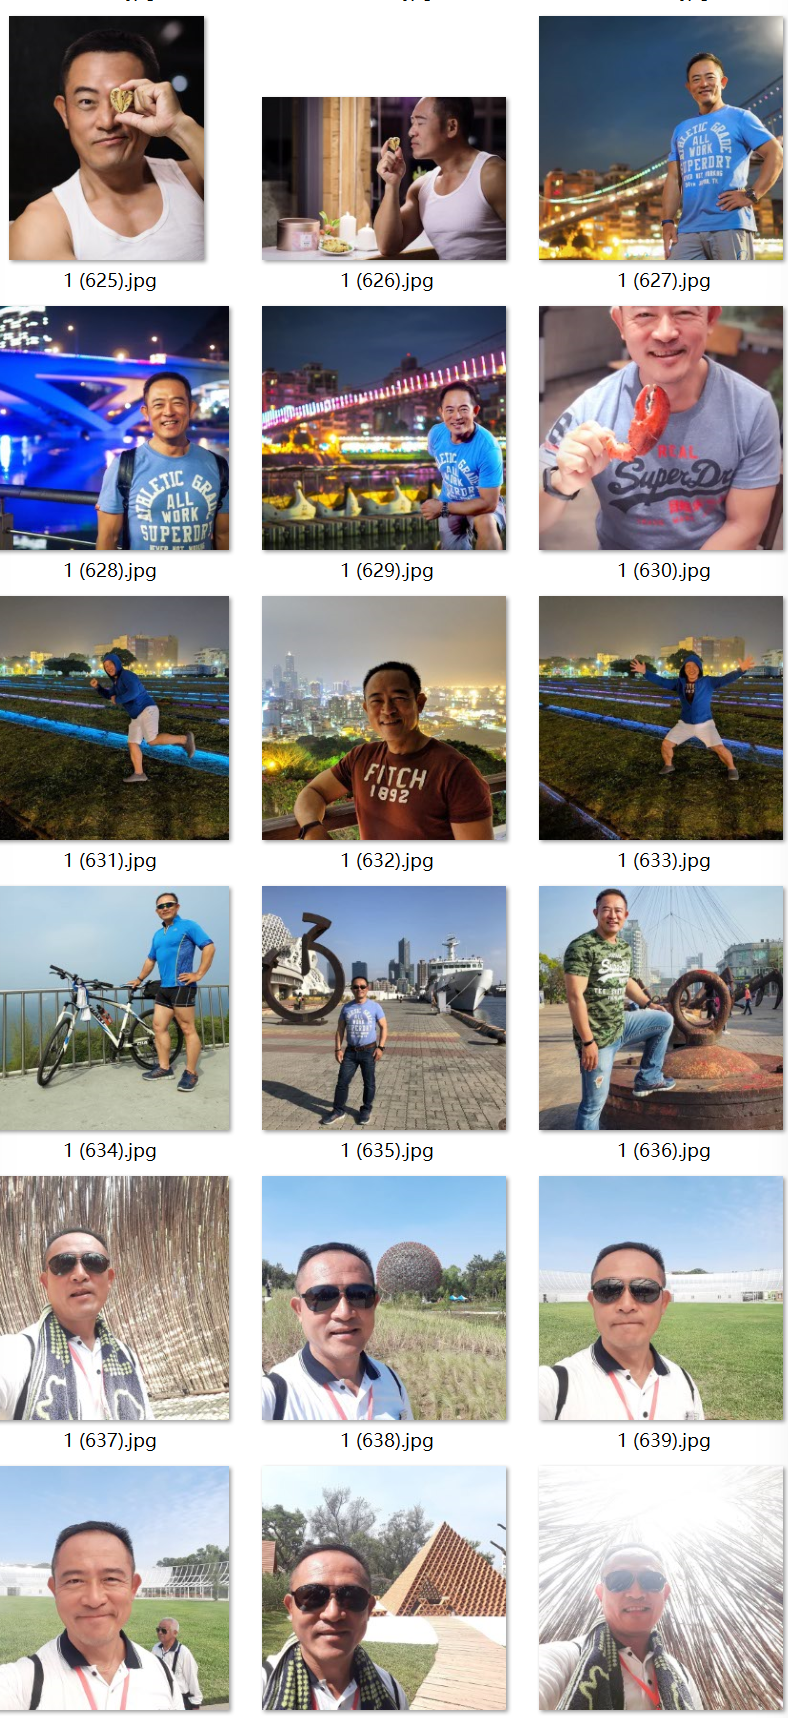This screenshot has height=1718, width=788.
Task: Click the 1 (639).jpg thumbnail
Action: coord(661,1298)
